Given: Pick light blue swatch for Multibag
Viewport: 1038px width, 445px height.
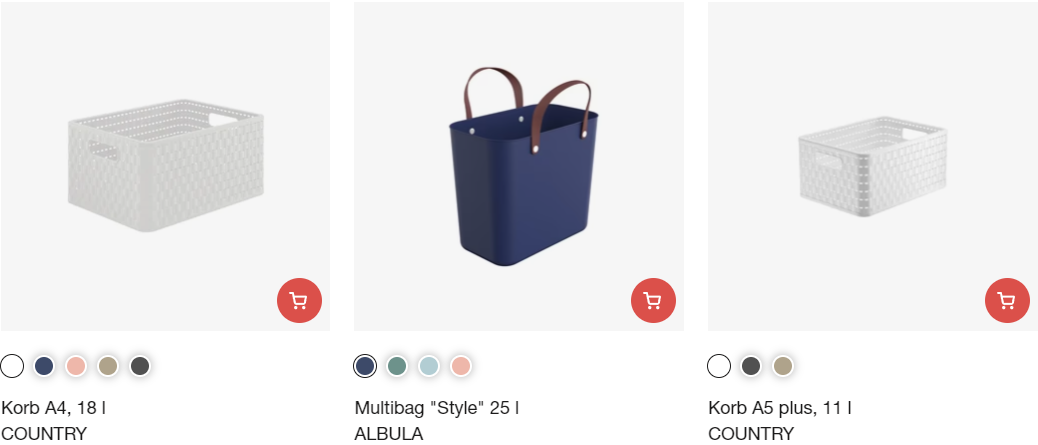Looking at the screenshot, I should coord(429,366).
